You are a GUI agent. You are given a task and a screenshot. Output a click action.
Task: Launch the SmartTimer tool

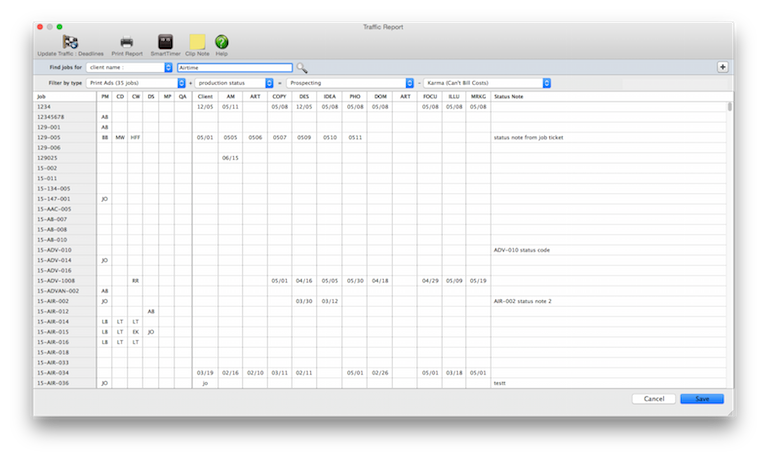(x=165, y=42)
